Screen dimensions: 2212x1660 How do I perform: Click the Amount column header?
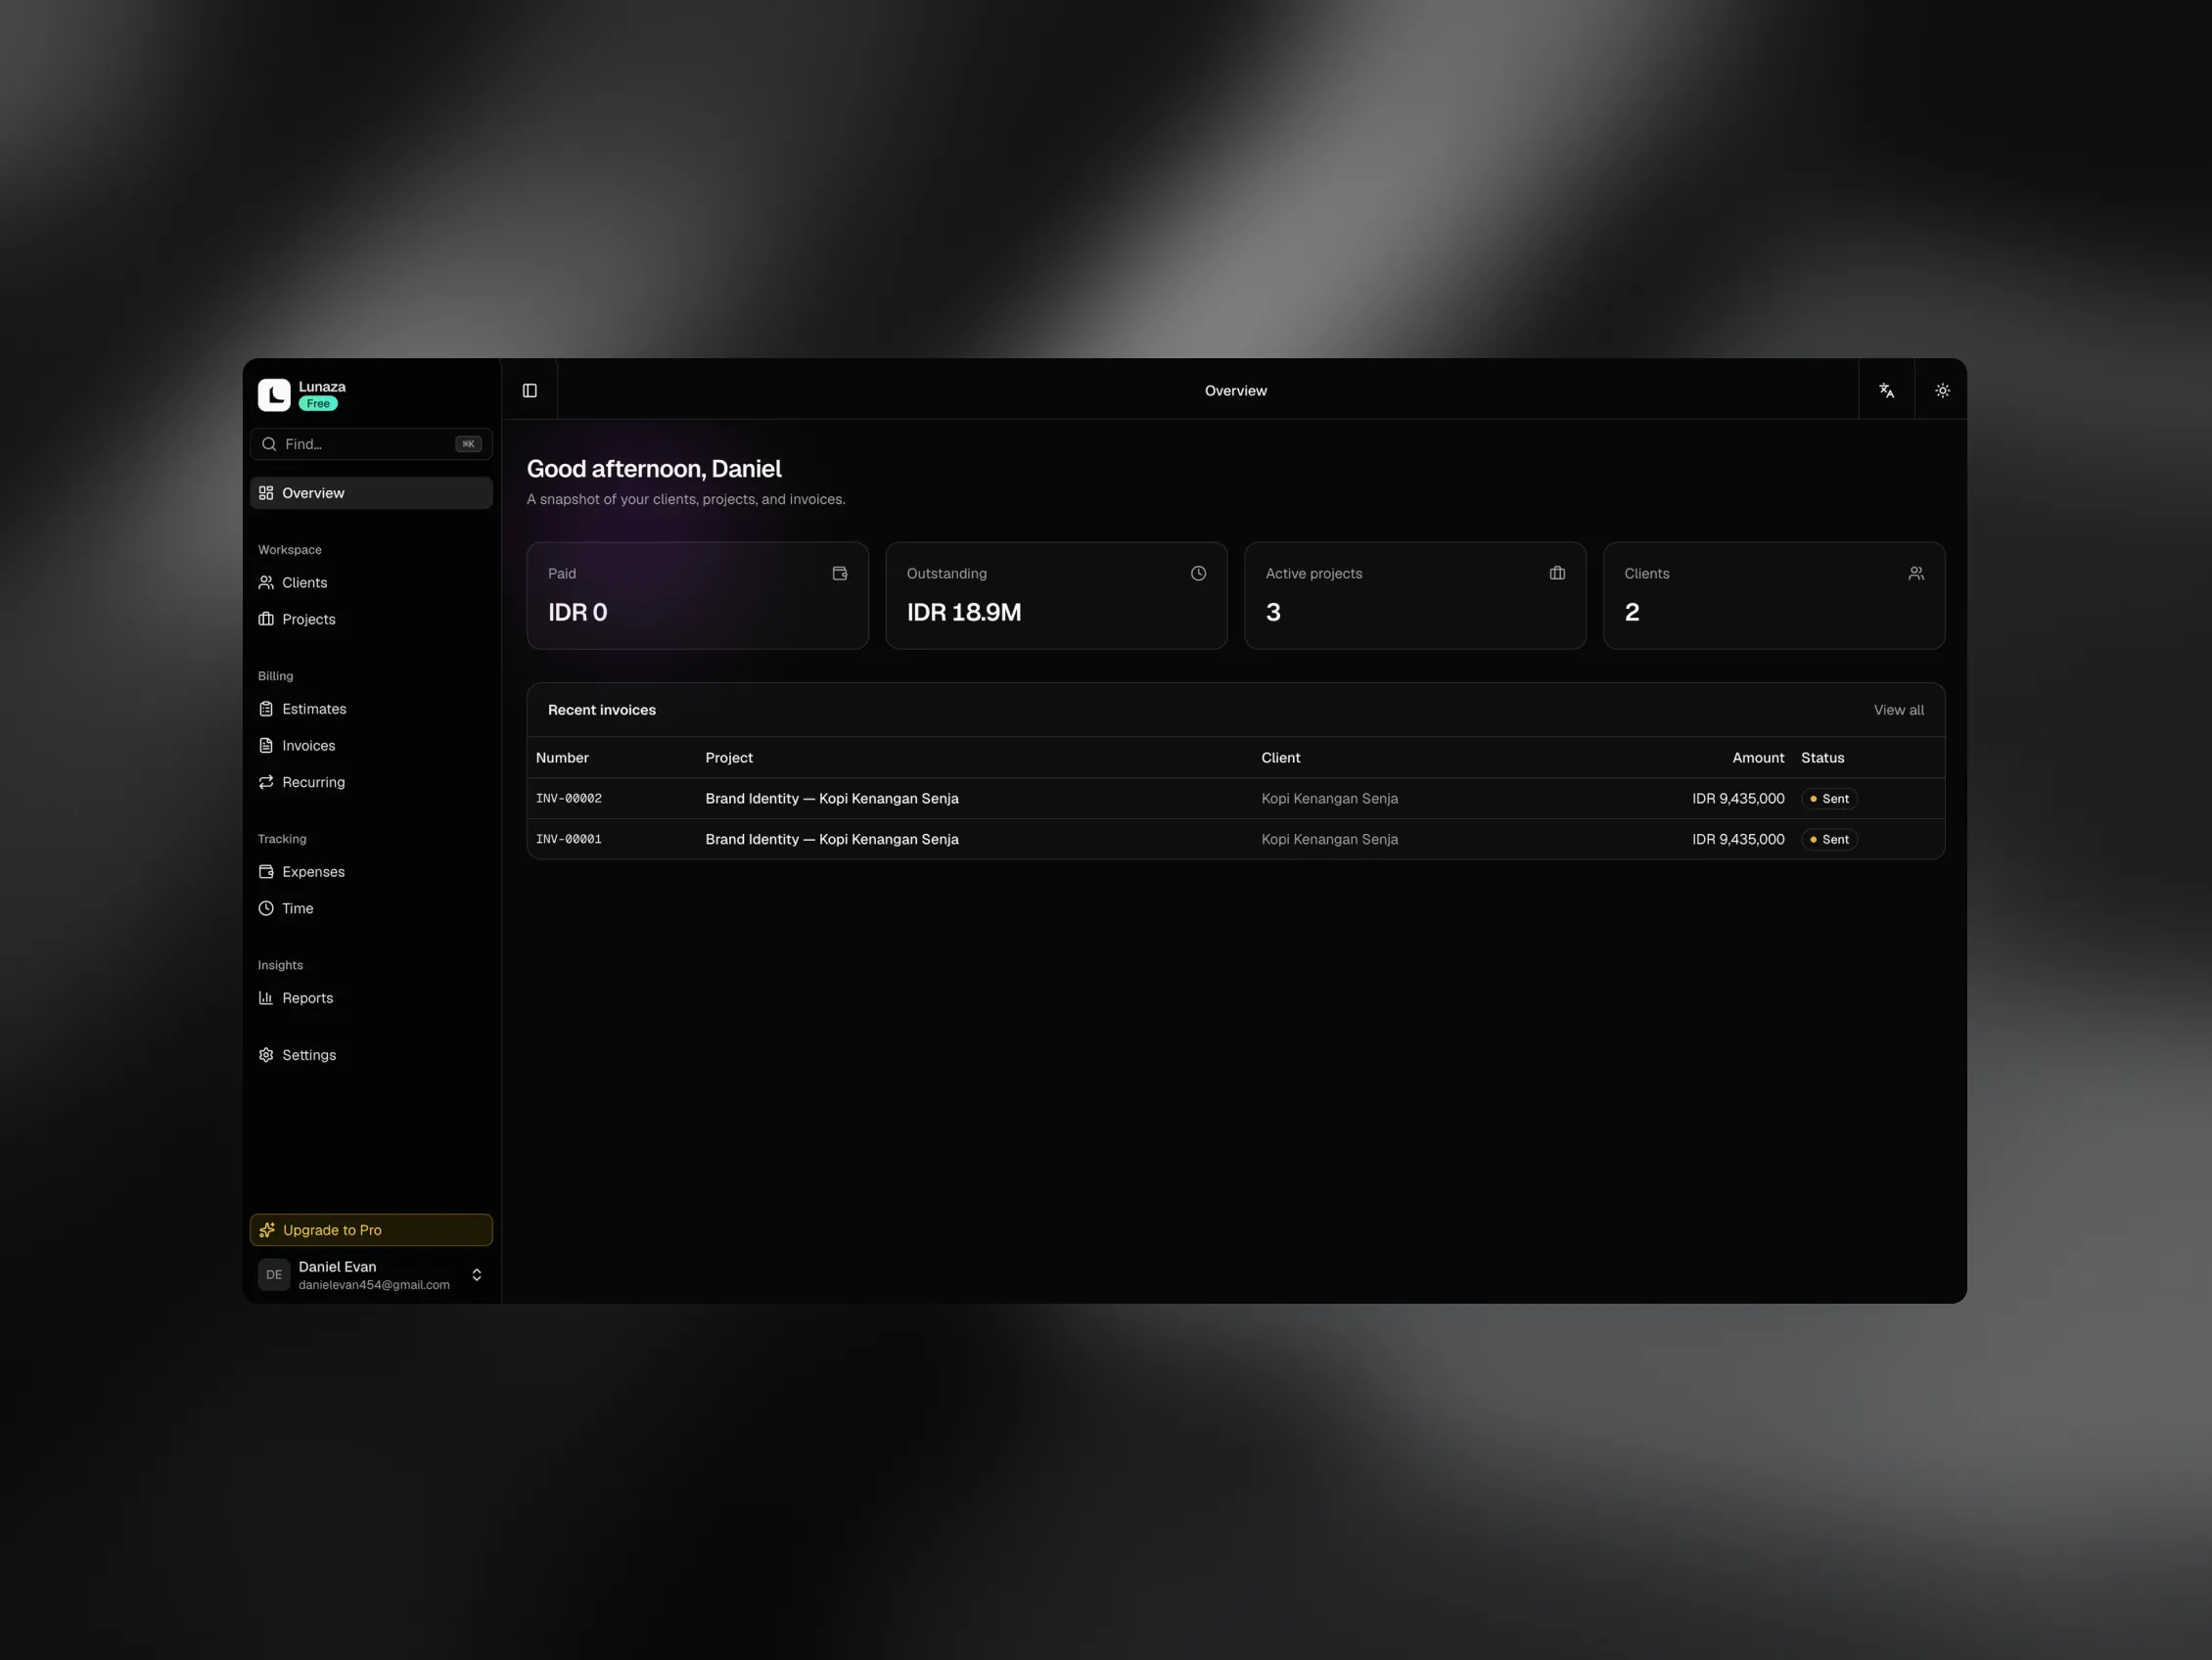pos(1758,758)
